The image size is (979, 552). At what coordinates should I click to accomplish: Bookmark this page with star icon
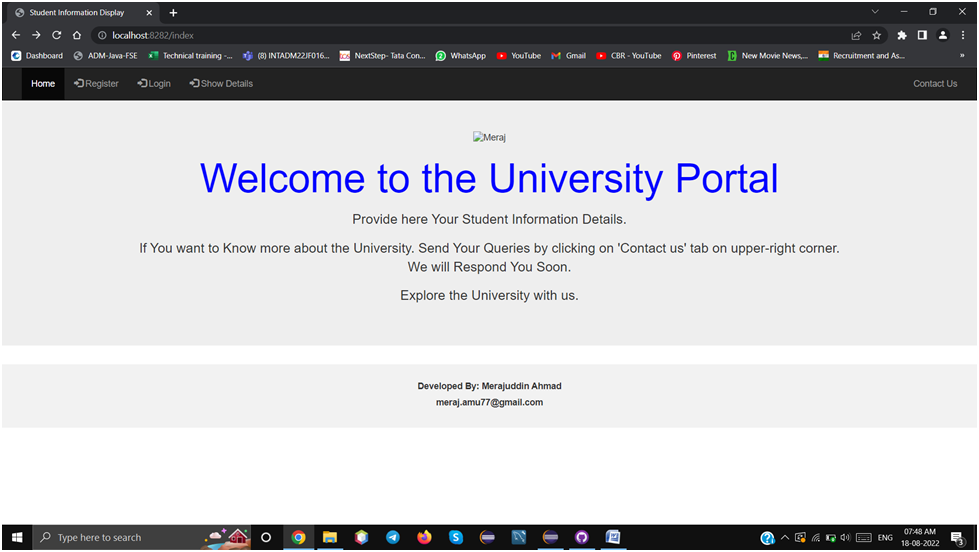877,36
